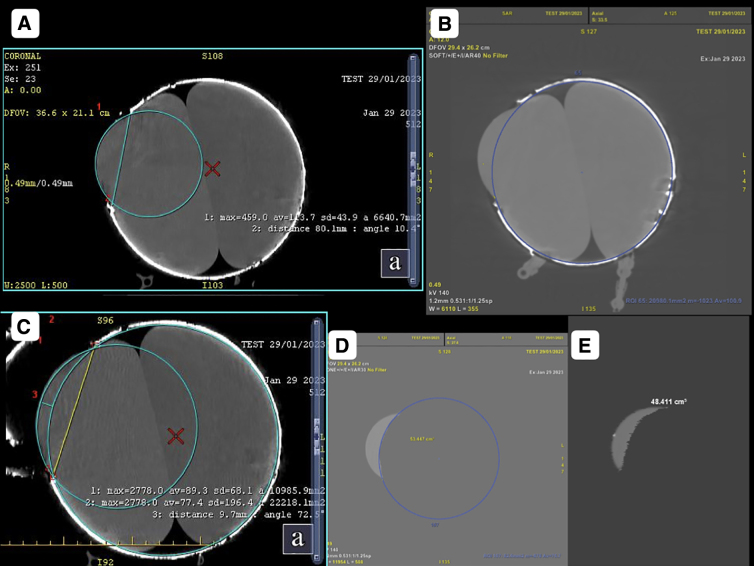The width and height of the screenshot is (754, 566).
Task: Select the panel A label badge
Action: [25, 24]
